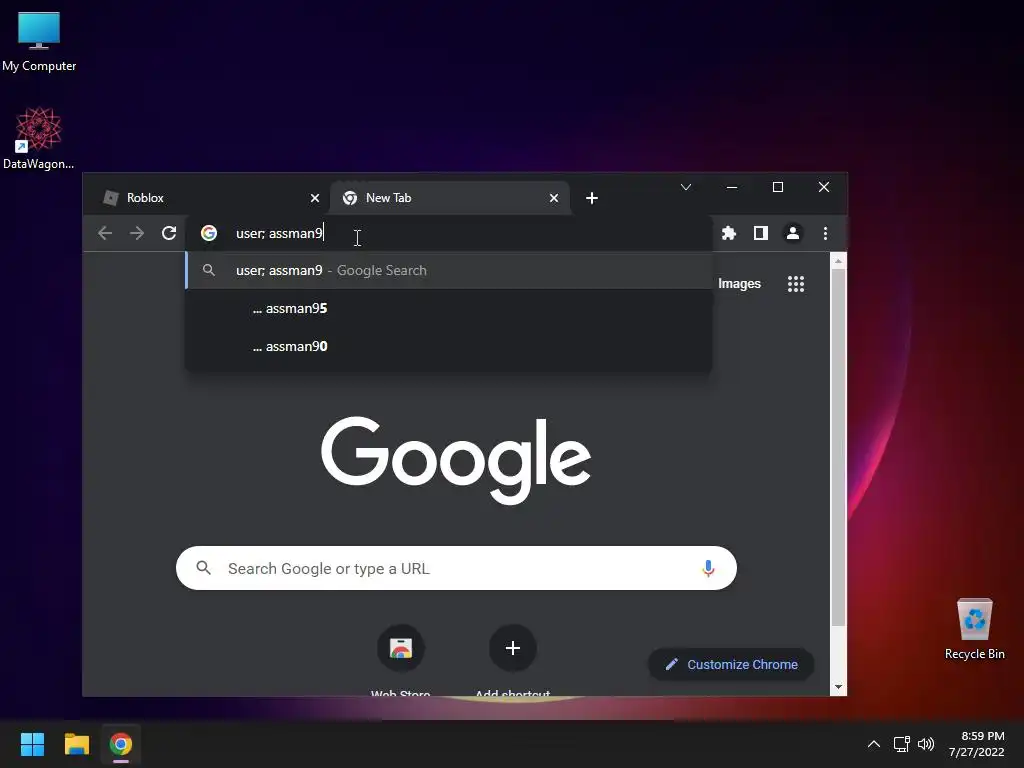Screen dimensions: 1024x768
Task: Go forward with the forward arrow
Action: pyautogui.click(x=137, y=233)
